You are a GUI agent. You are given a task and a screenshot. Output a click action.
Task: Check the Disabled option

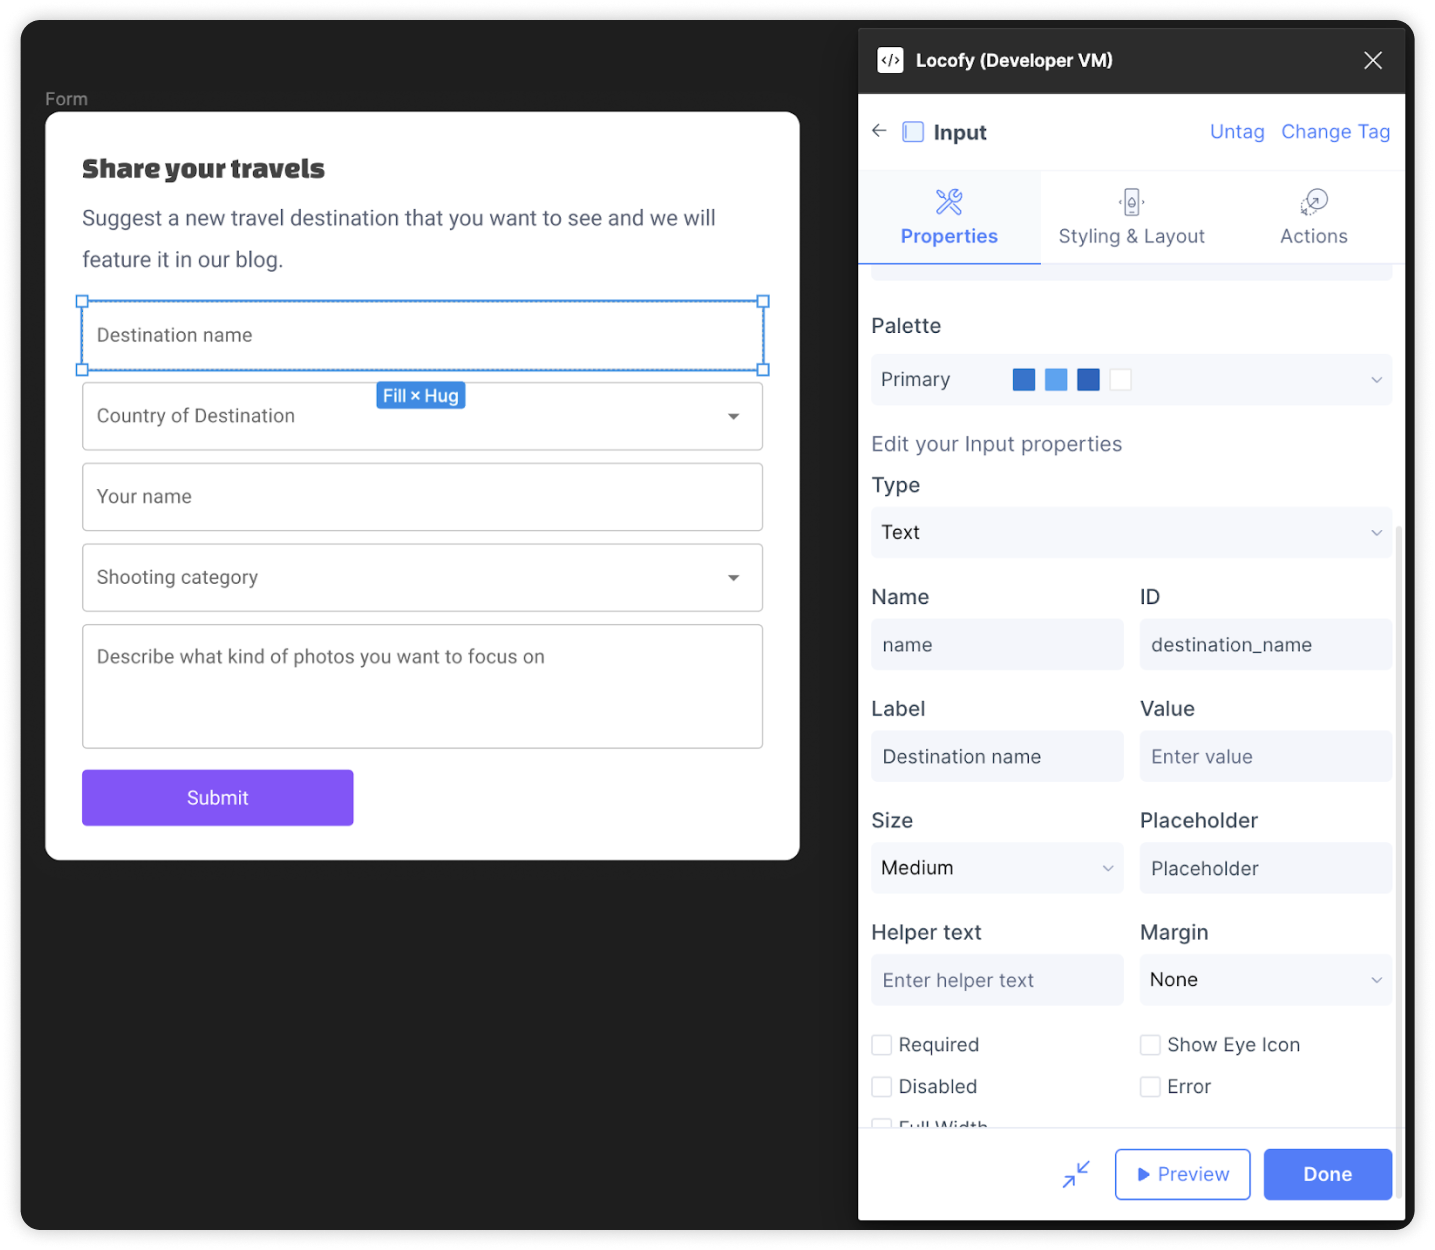[x=881, y=1086]
